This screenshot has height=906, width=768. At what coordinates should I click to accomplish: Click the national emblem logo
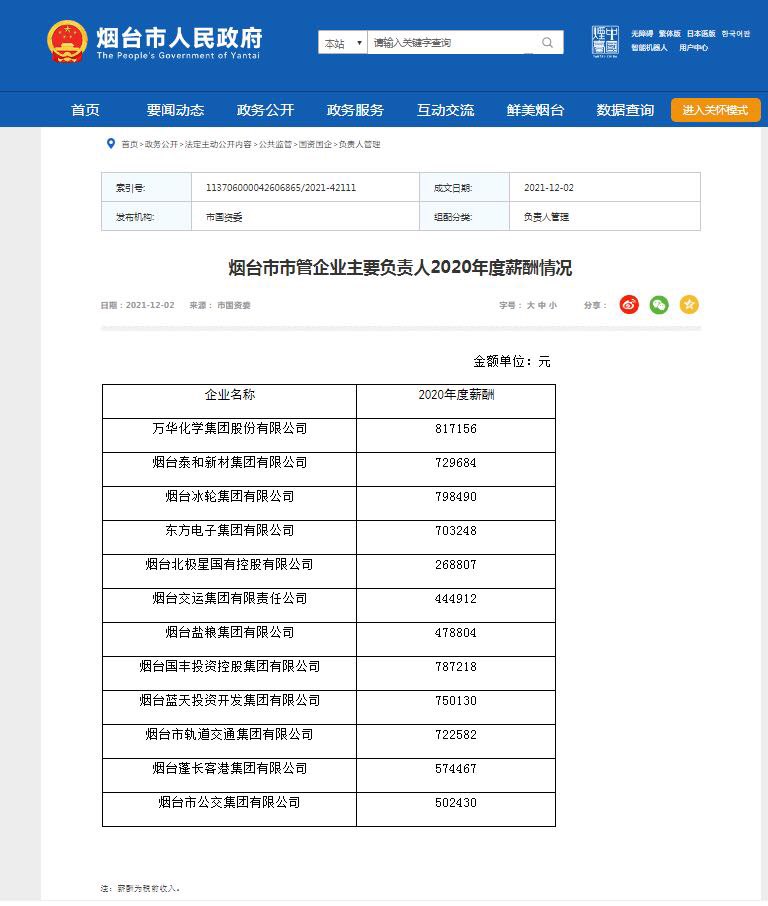tap(67, 42)
